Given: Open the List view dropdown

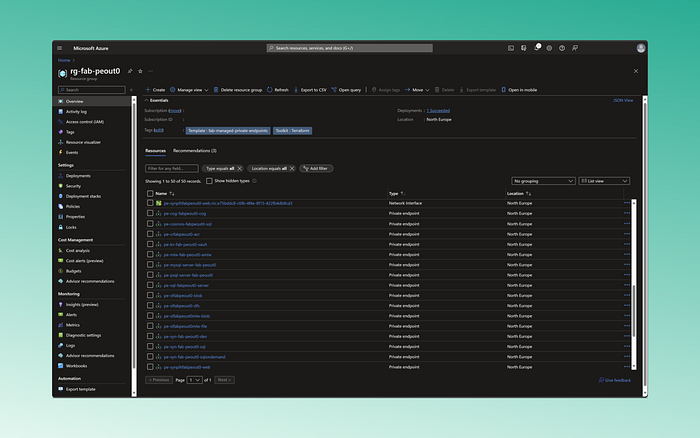Looking at the screenshot, I should 604,181.
